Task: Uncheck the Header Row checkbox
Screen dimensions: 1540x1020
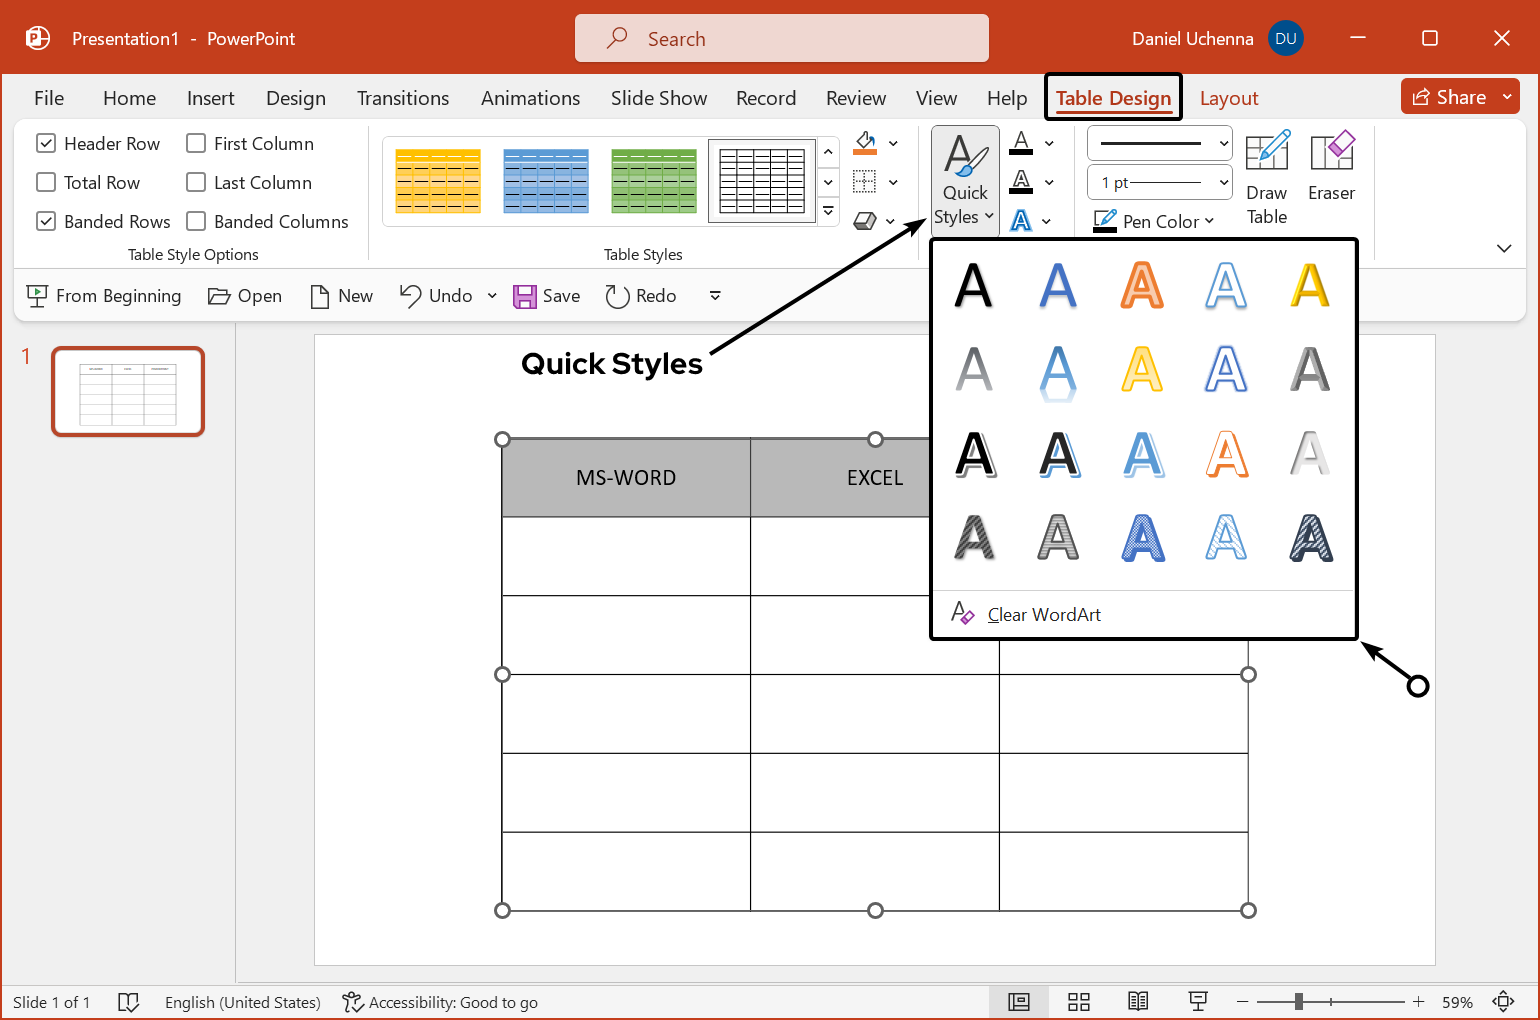Action: click(x=46, y=144)
